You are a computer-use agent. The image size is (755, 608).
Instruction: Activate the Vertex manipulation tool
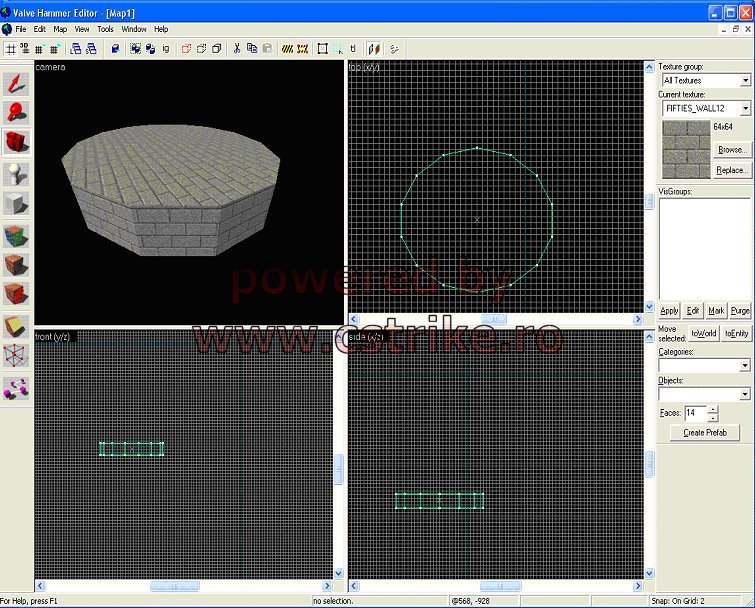coord(16,356)
